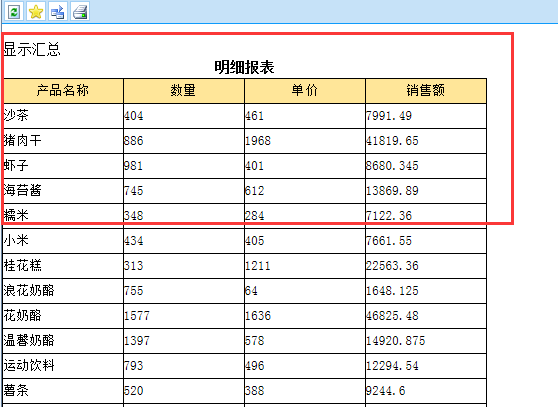The width and height of the screenshot is (558, 407).
Task: Click the 沙茶 product name cell
Action: [63, 116]
